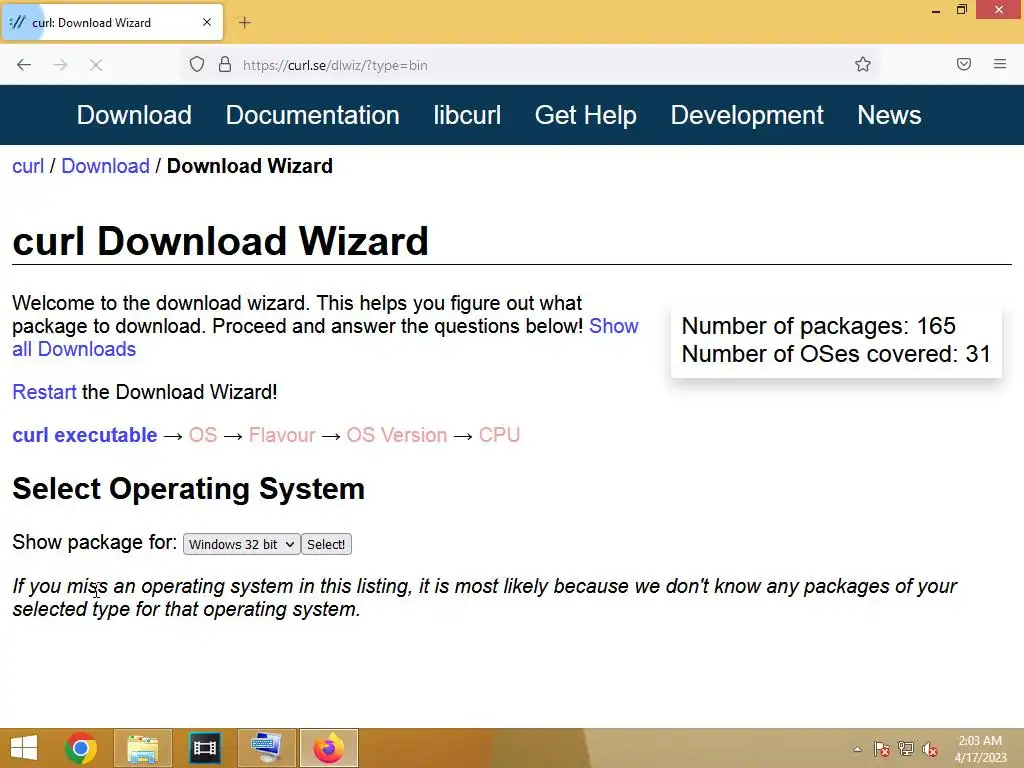Open the Get Help navigation item

(x=585, y=115)
